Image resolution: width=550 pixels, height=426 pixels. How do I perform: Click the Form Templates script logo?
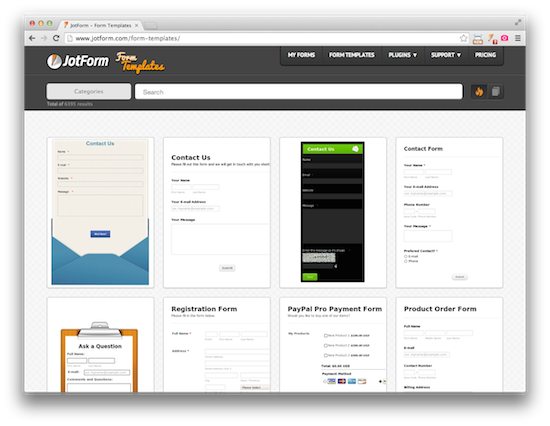click(x=140, y=62)
